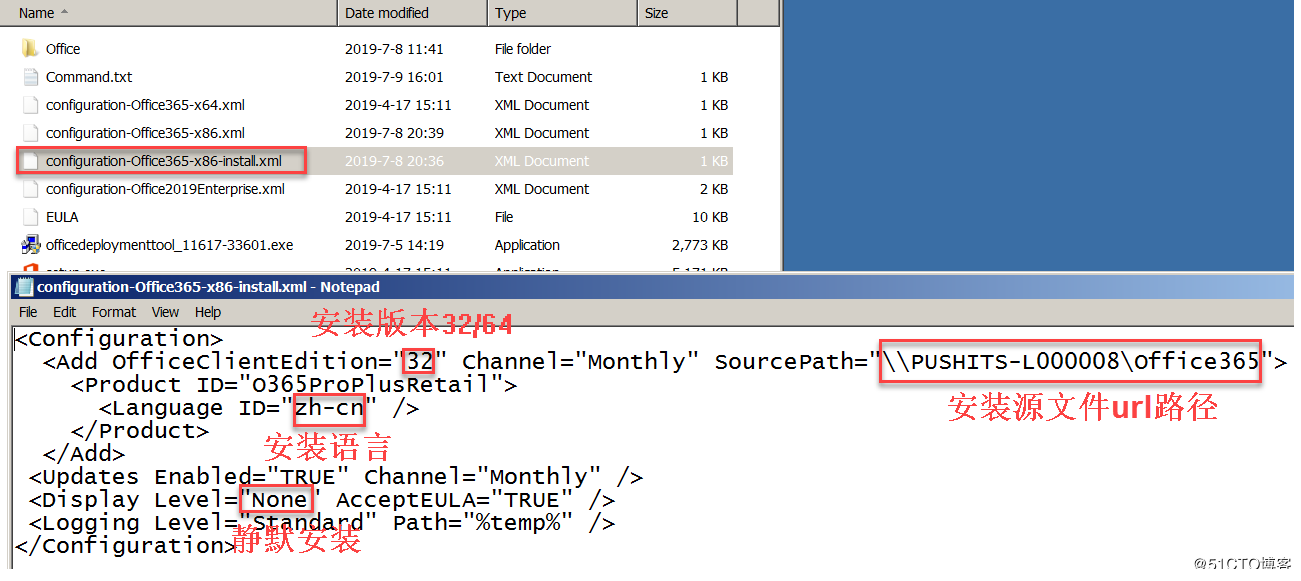Click the configuration-Office365-x86.xml file icon
1301x581 pixels.
[x=30, y=133]
